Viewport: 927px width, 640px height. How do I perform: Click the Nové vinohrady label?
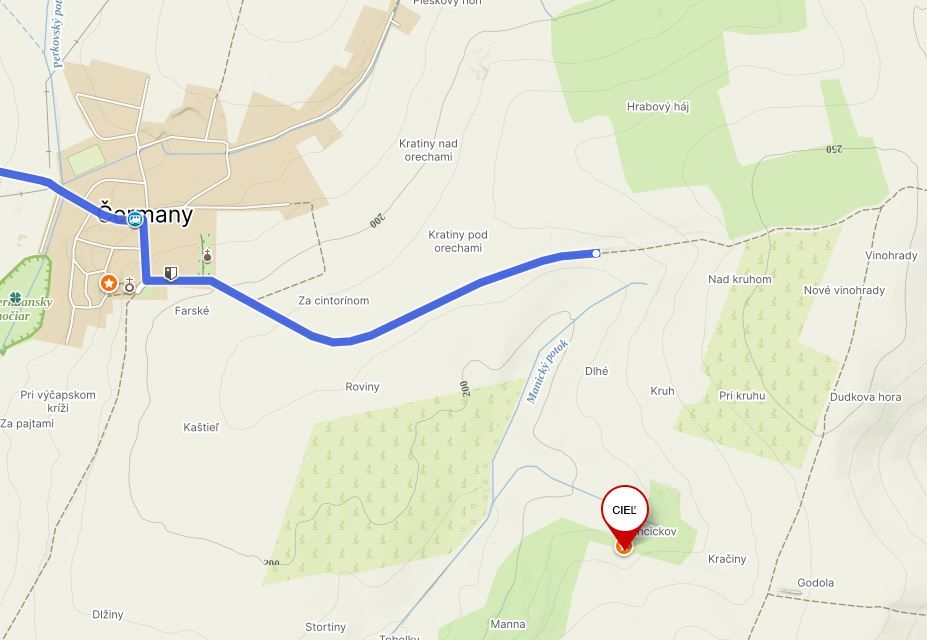click(844, 290)
